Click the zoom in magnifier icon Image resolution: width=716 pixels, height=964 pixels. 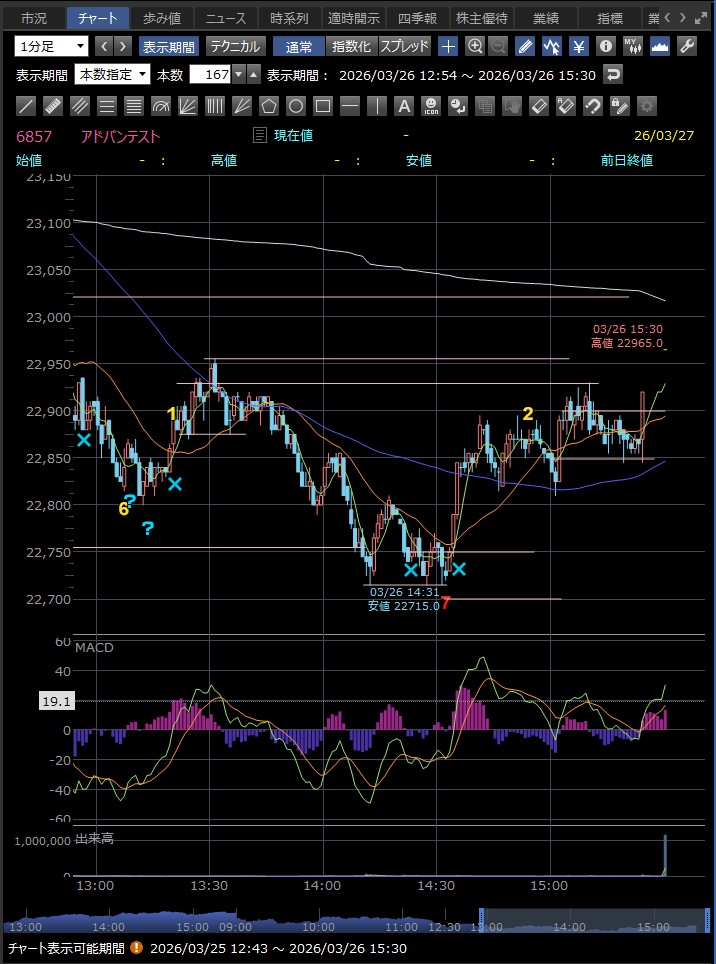(475, 46)
